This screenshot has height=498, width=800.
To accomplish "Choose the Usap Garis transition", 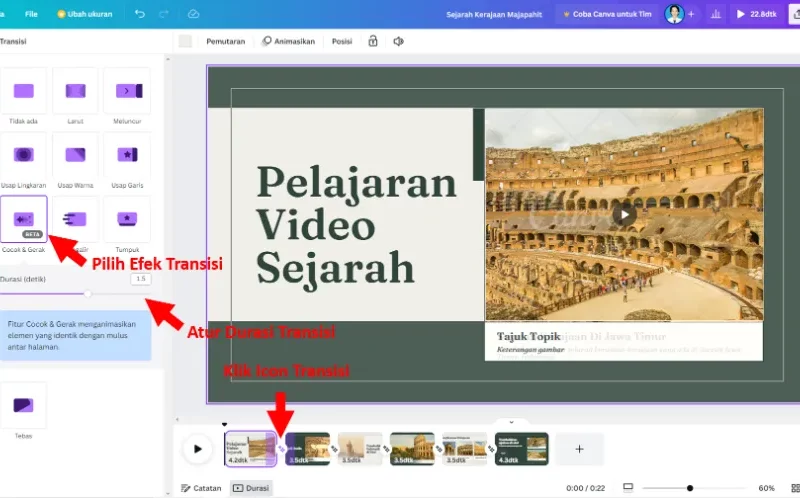I will [128, 155].
